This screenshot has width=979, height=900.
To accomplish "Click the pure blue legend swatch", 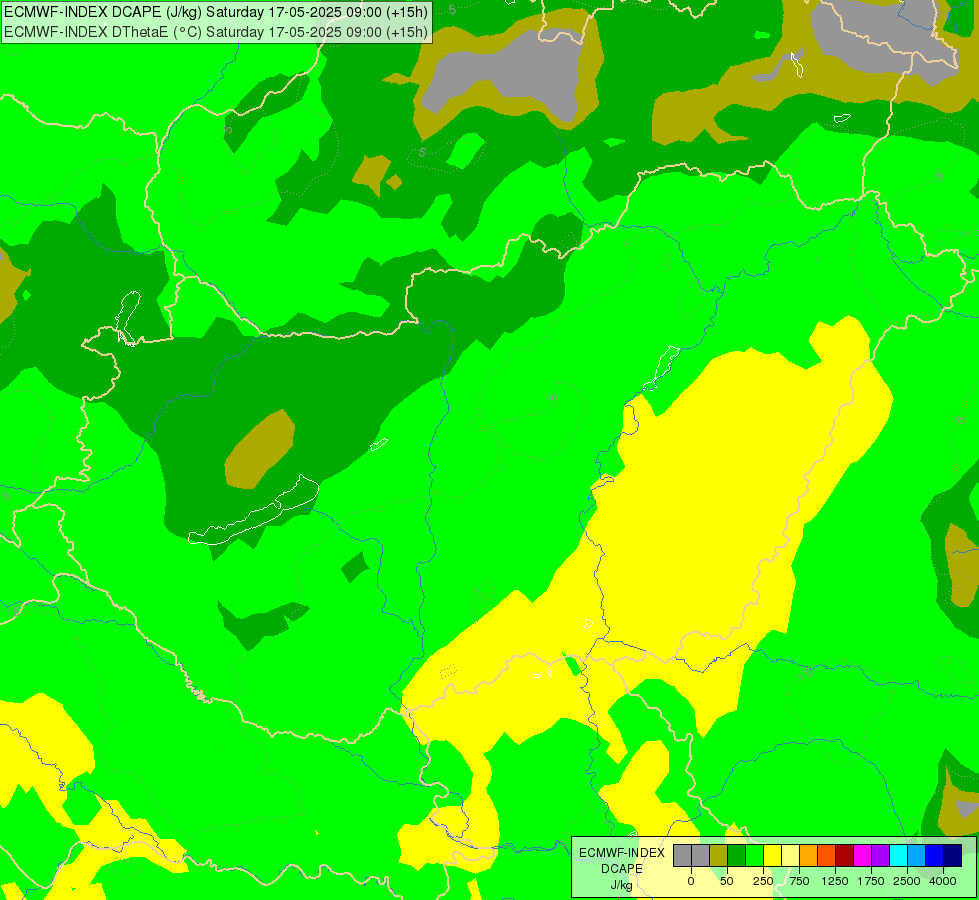I will [935, 856].
